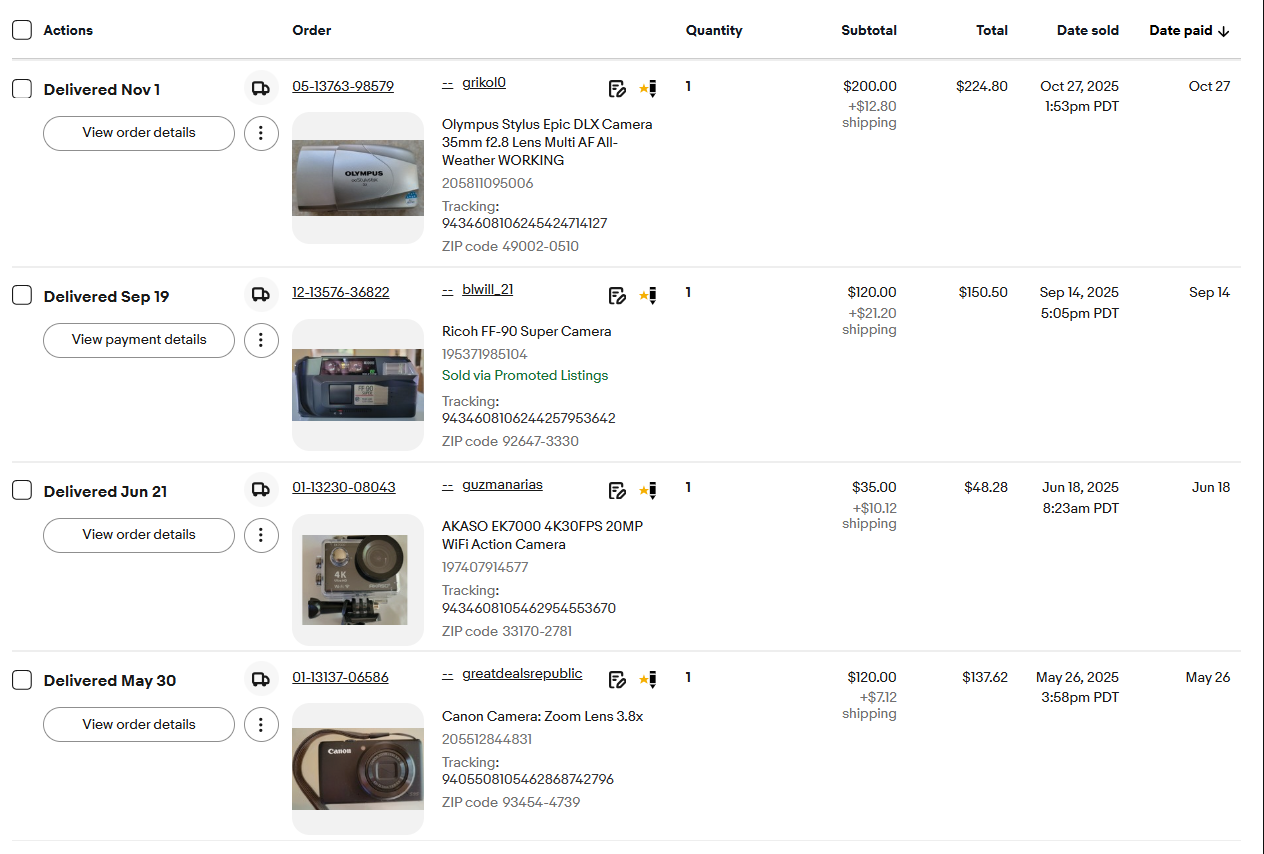The width and height of the screenshot is (1264, 854).
Task: Open order number 01-13230-08043
Action: 344,488
